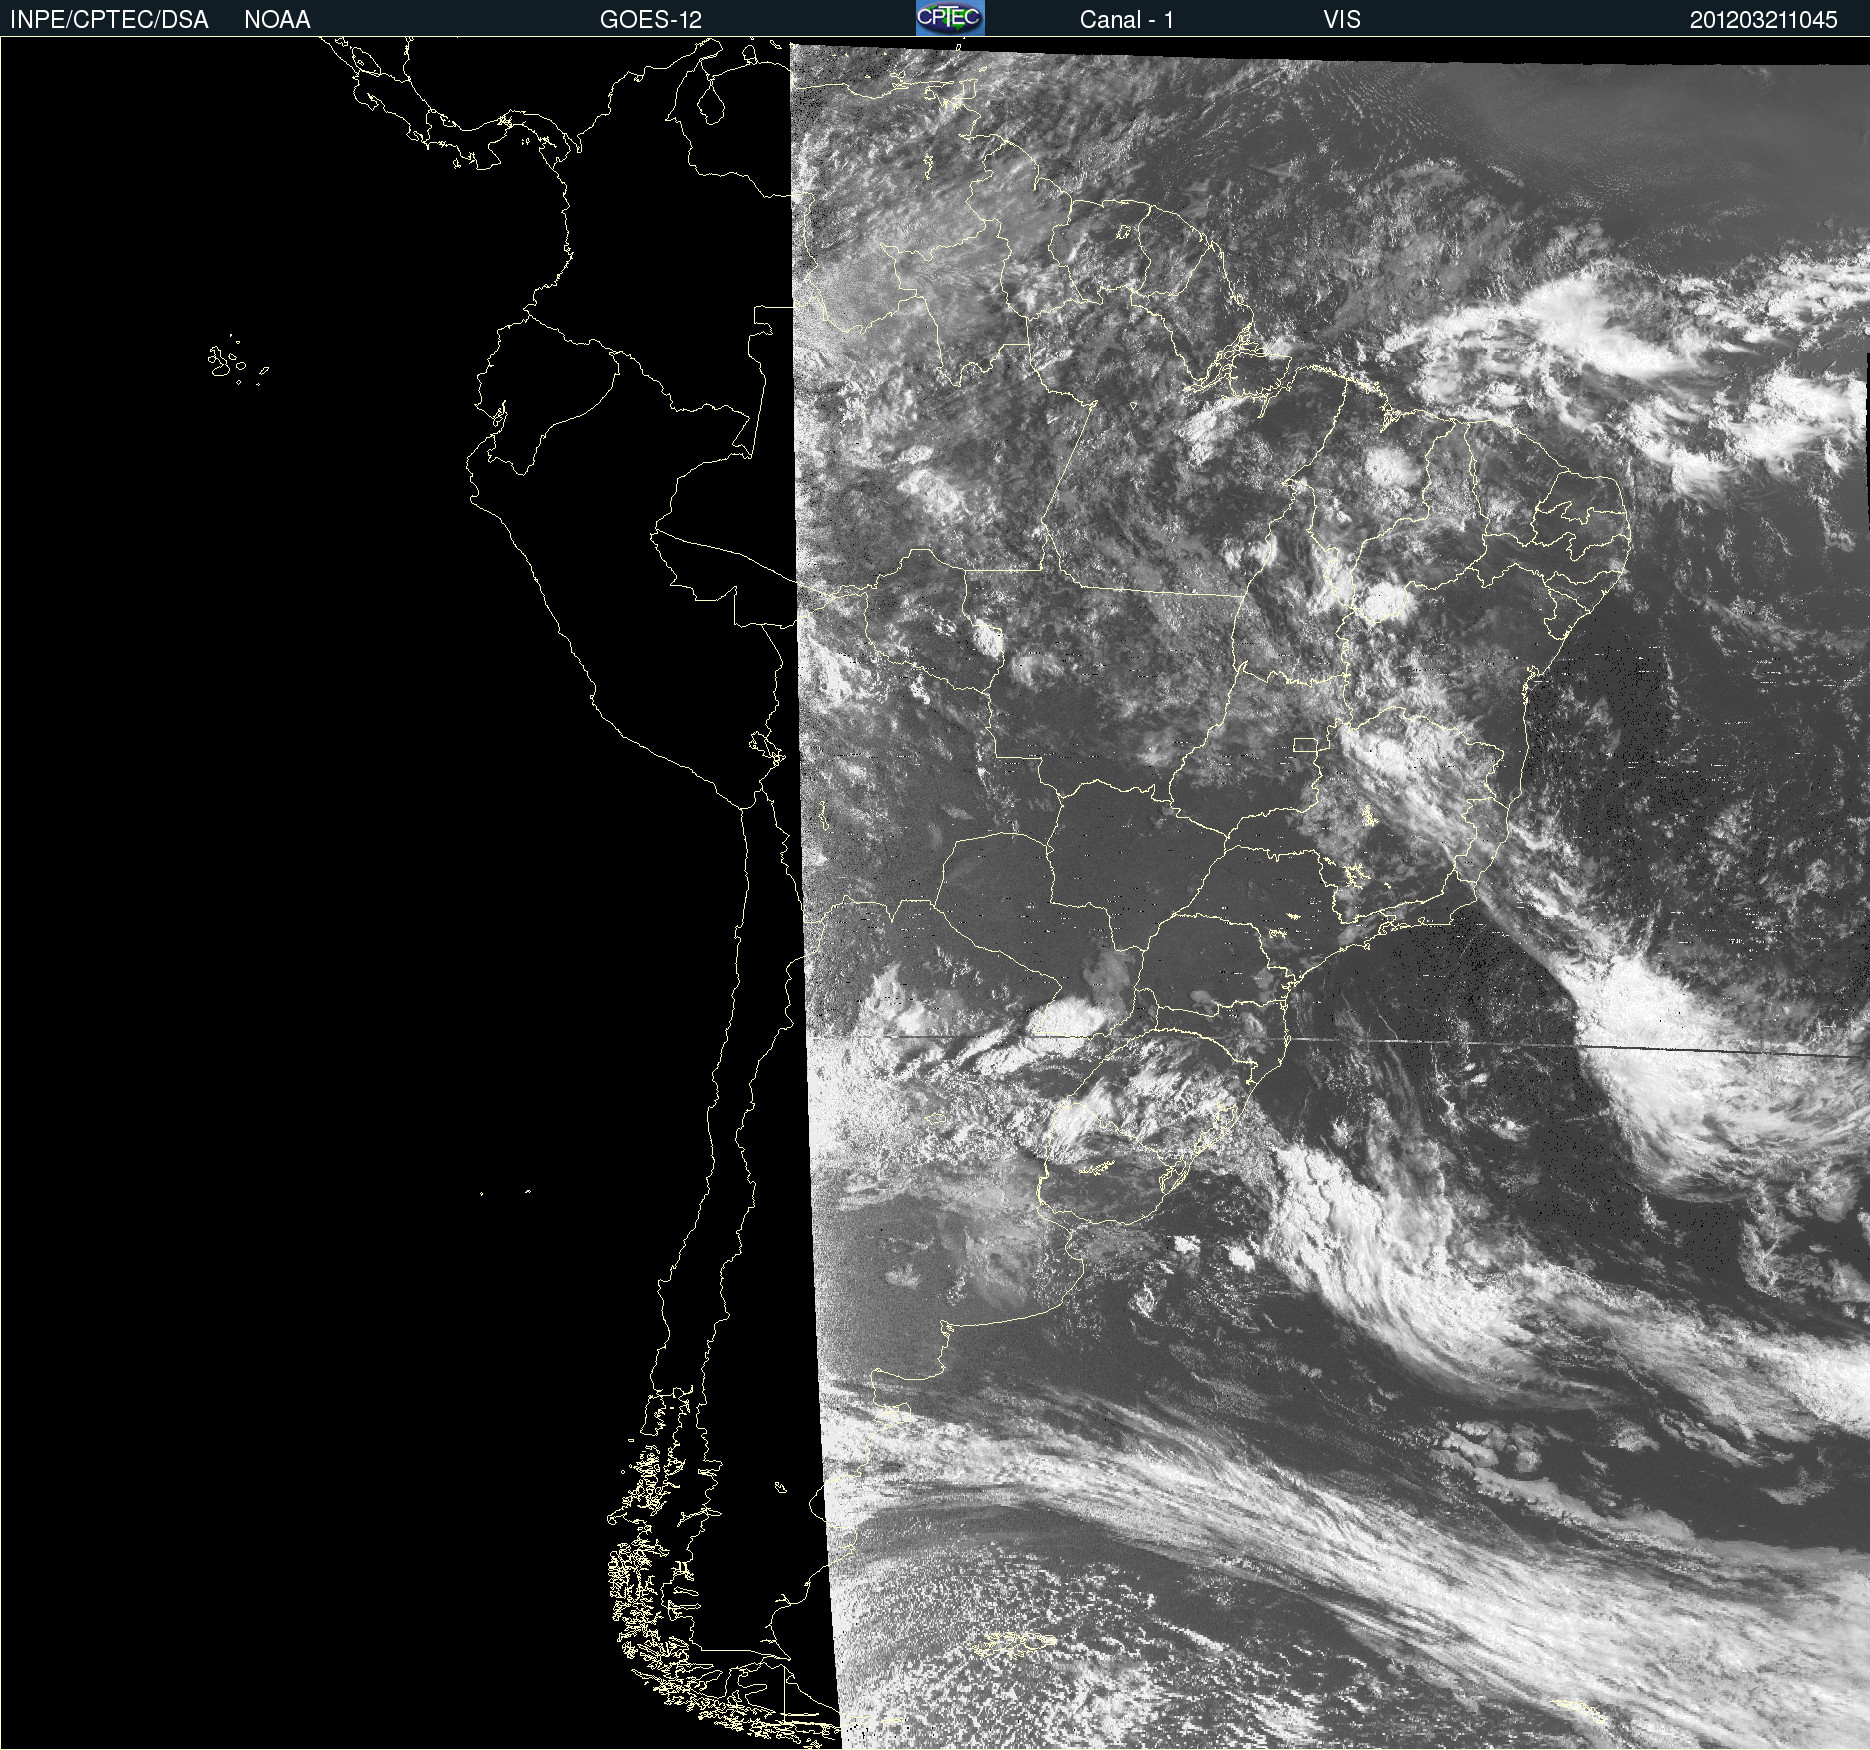Select the 201203211045 timestamp

[x=1763, y=20]
